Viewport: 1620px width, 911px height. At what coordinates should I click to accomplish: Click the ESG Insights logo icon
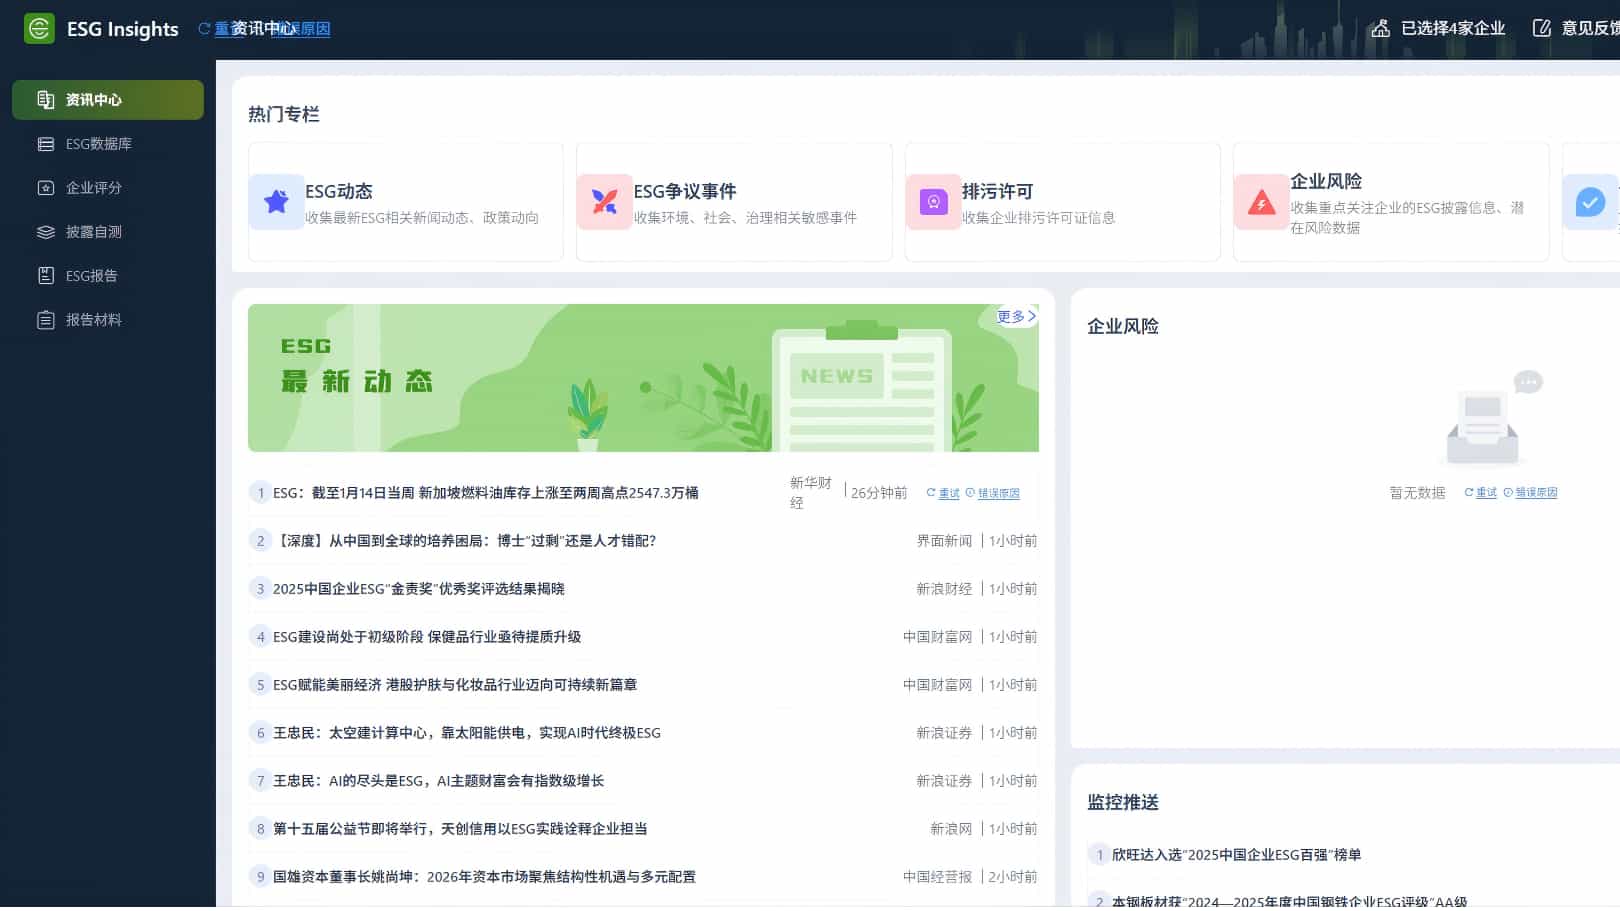39,28
